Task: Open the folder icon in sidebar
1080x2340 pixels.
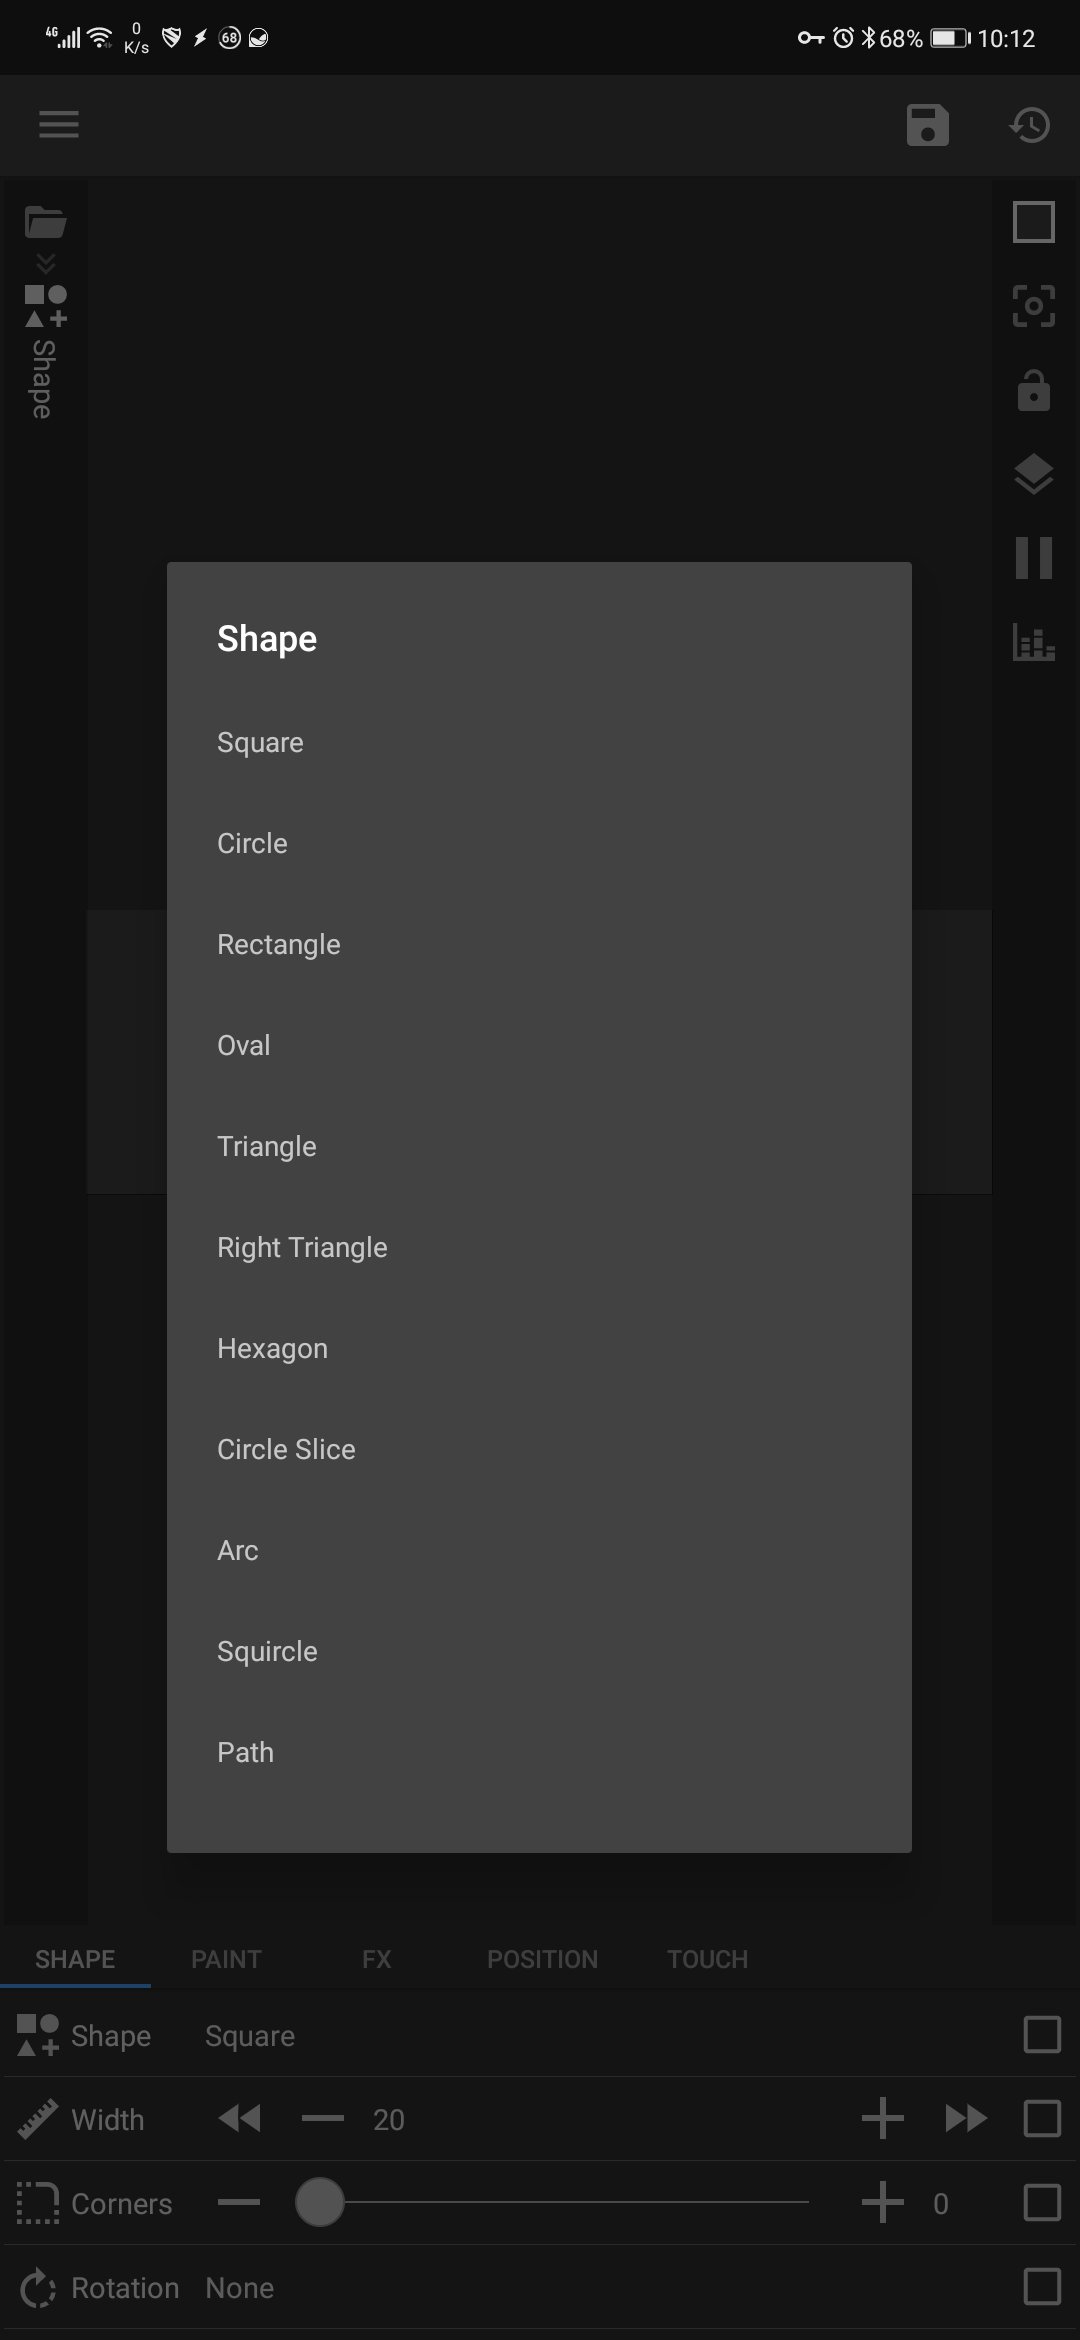Action: 45,222
